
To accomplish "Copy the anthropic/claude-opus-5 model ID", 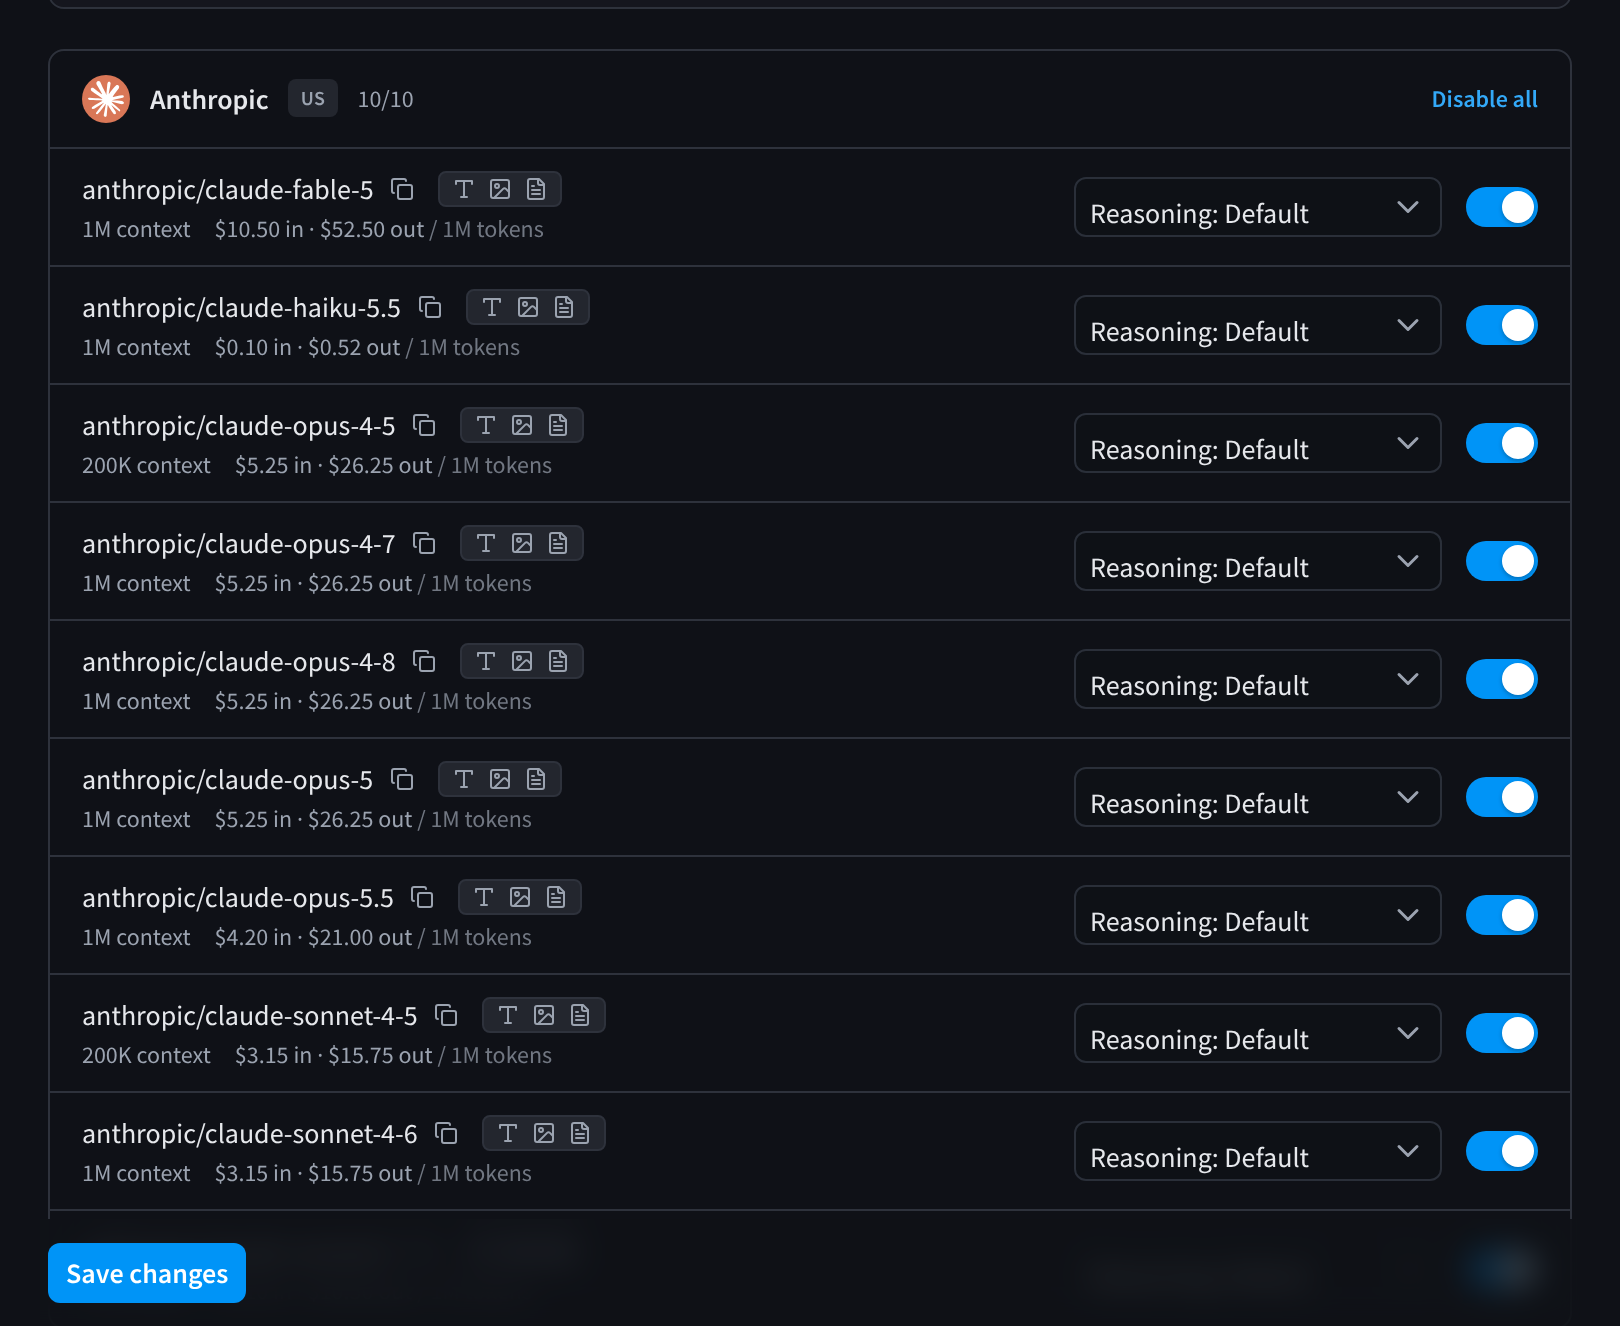I will coord(402,779).
